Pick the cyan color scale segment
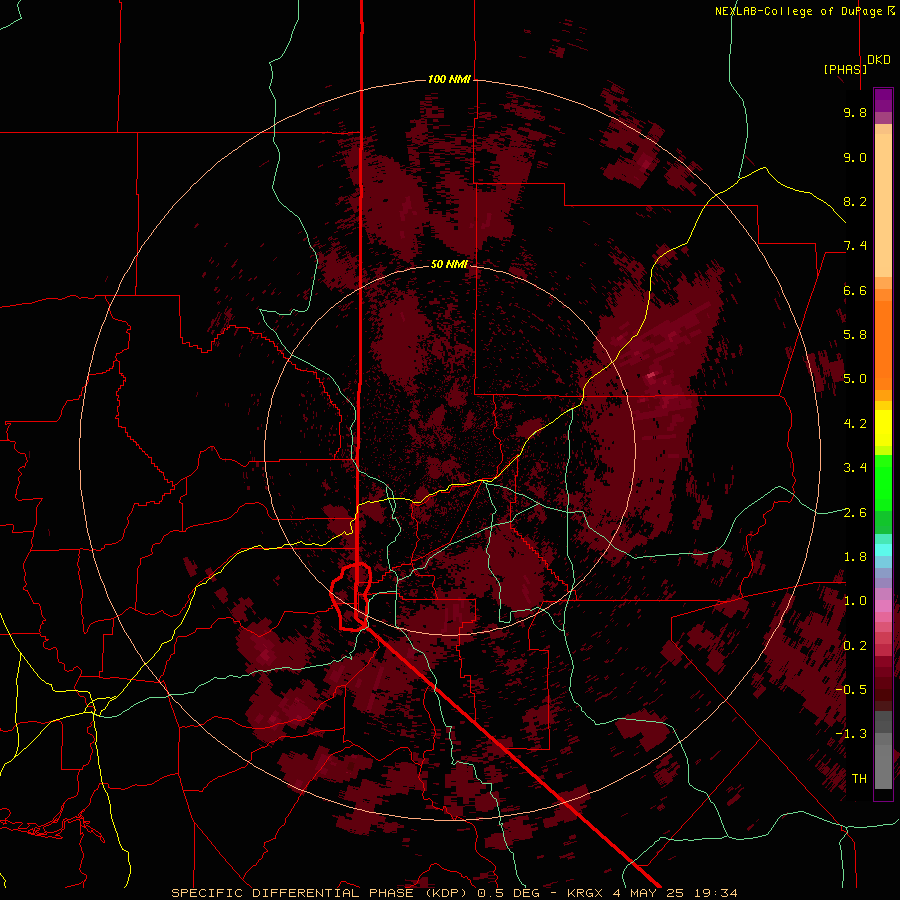 click(x=883, y=550)
